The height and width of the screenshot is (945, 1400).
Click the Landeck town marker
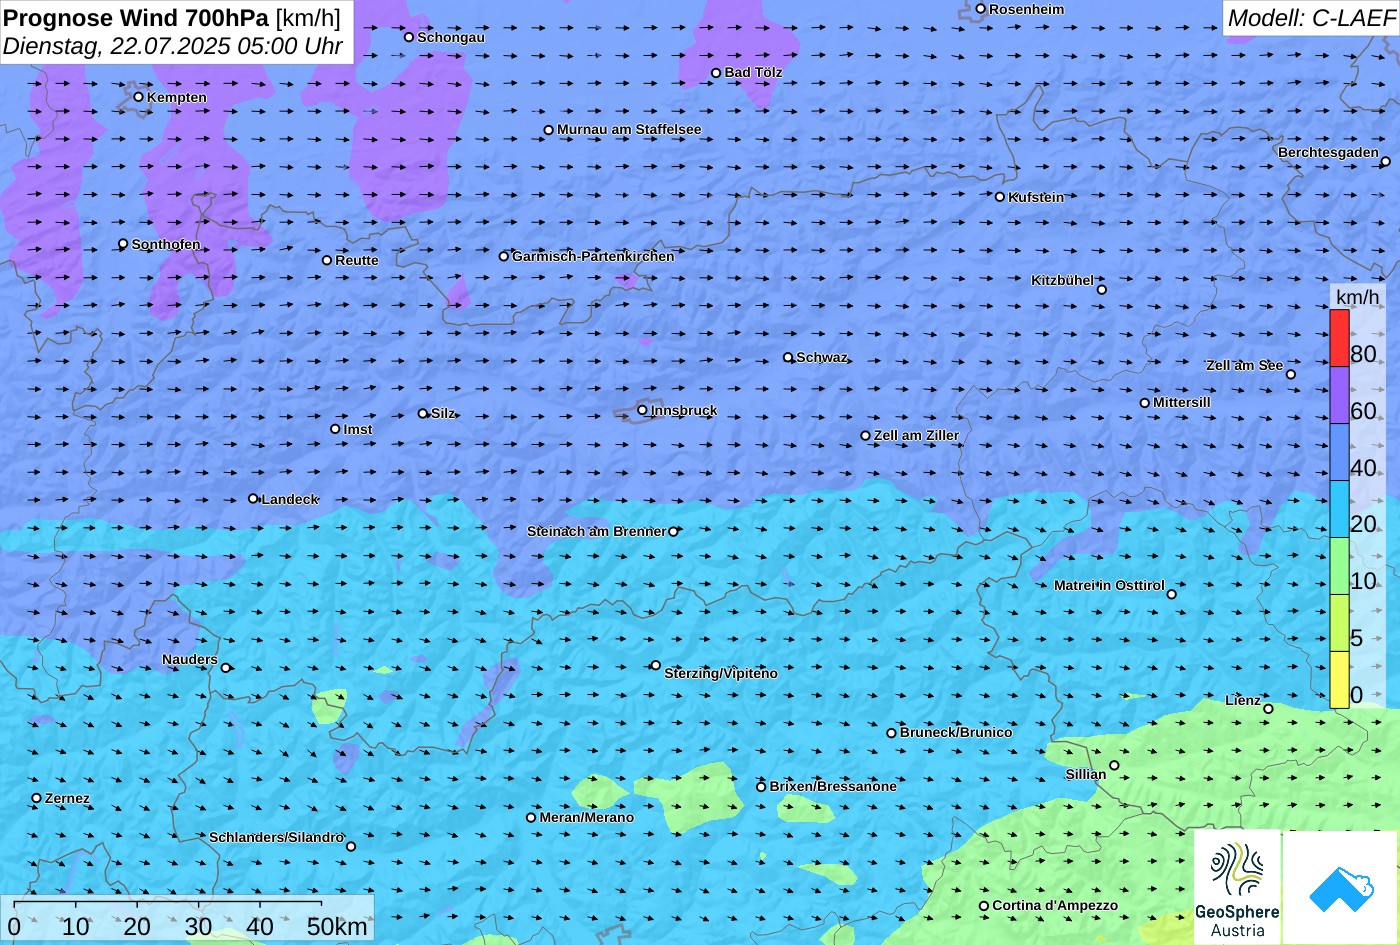click(253, 499)
